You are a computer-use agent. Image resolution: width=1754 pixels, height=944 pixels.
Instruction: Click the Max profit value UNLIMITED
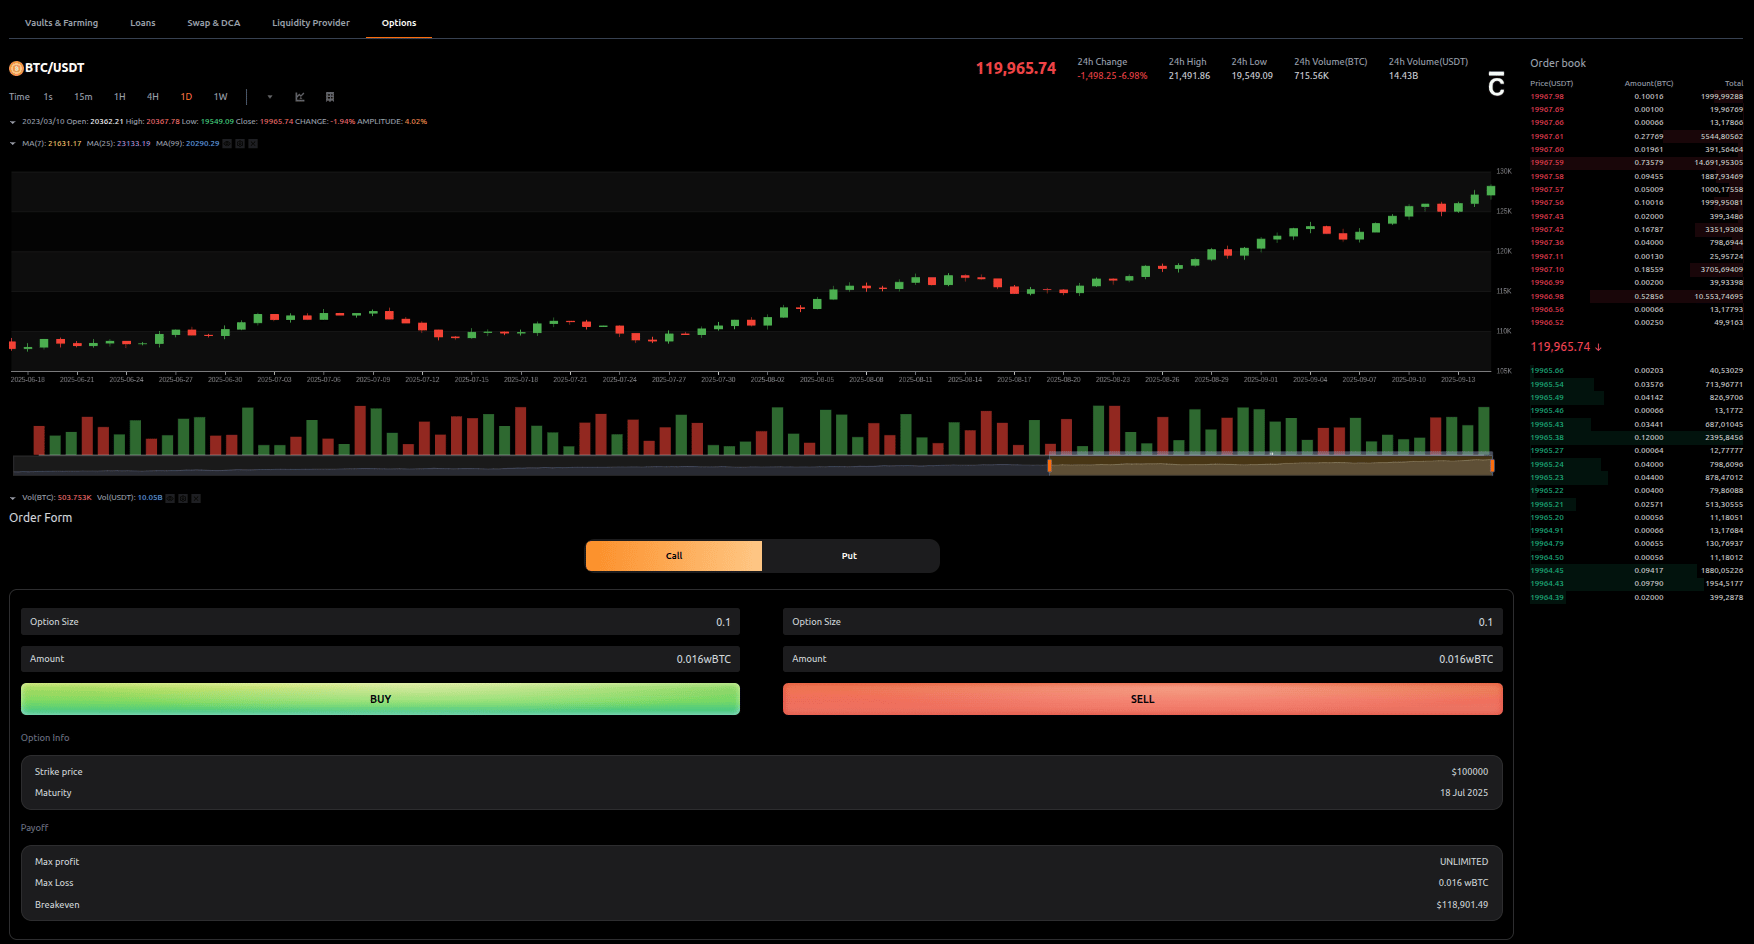[1464, 862]
